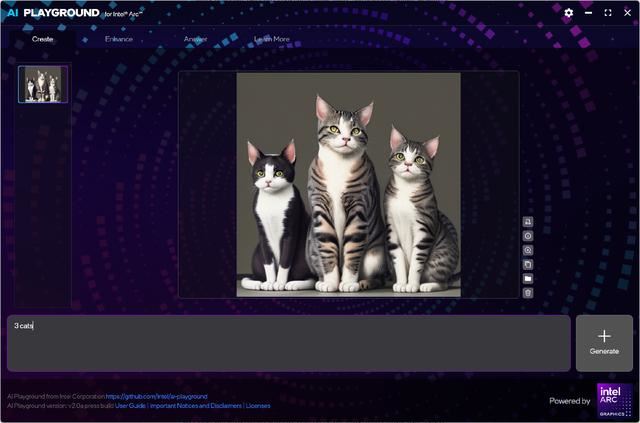
Task: Open the GitHub ai-playground link
Action: [156, 396]
